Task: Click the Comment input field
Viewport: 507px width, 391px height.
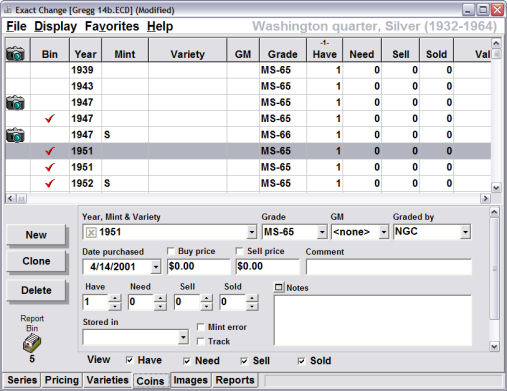Action: click(389, 267)
